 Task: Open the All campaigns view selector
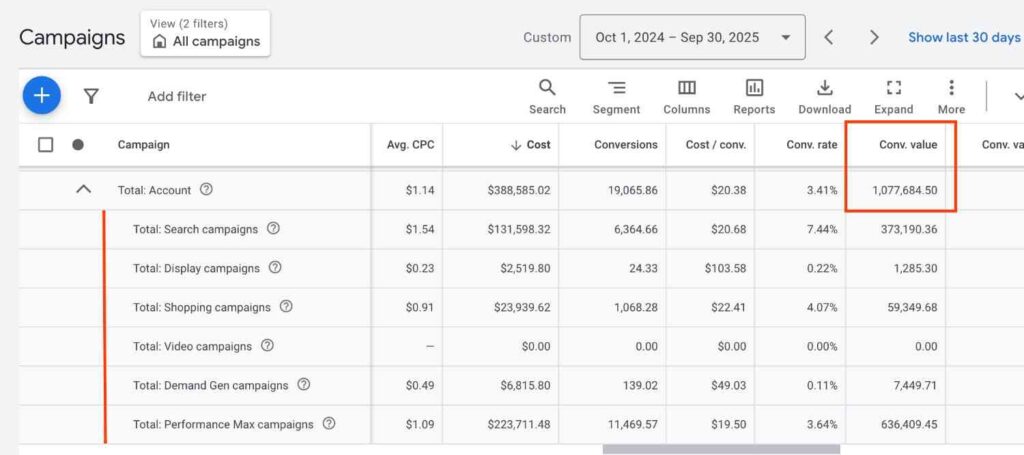tap(205, 34)
